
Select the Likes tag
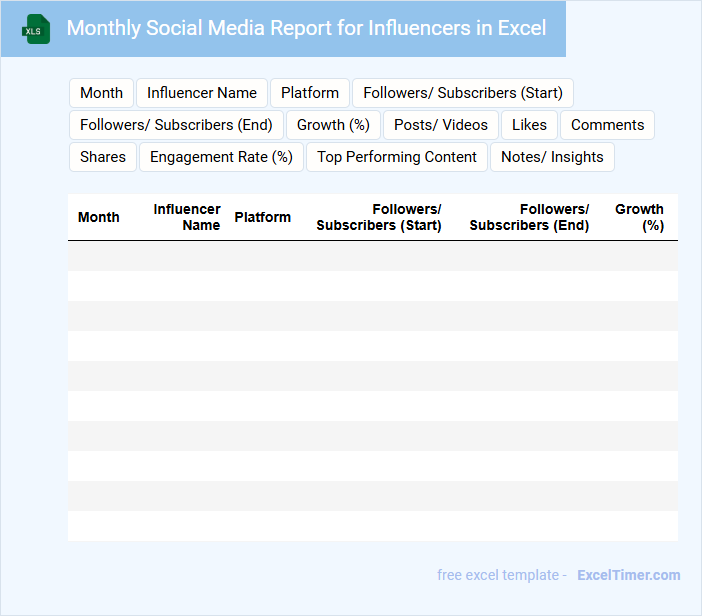tap(529, 125)
